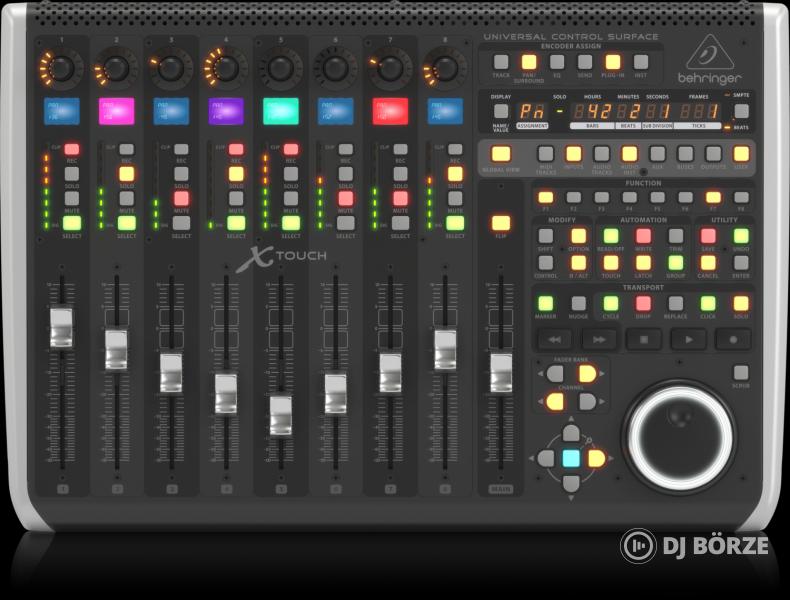The width and height of the screenshot is (790, 600).
Task: Click the Channel right button
Action: [x=587, y=402]
